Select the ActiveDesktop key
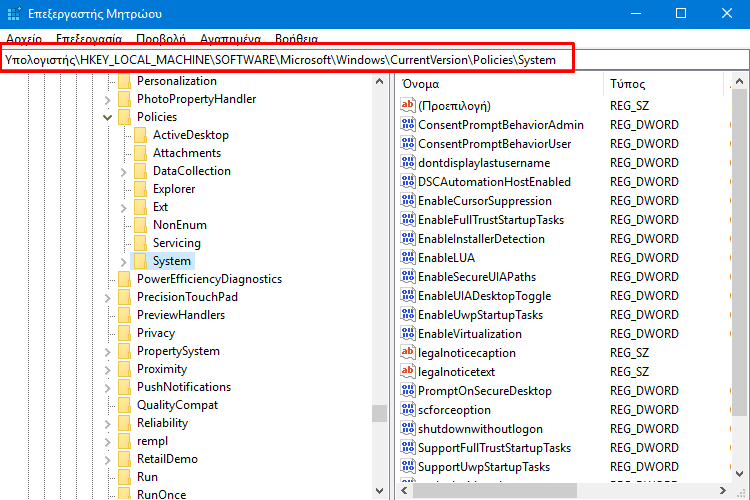This screenshot has height=500, width=750. pos(190,135)
